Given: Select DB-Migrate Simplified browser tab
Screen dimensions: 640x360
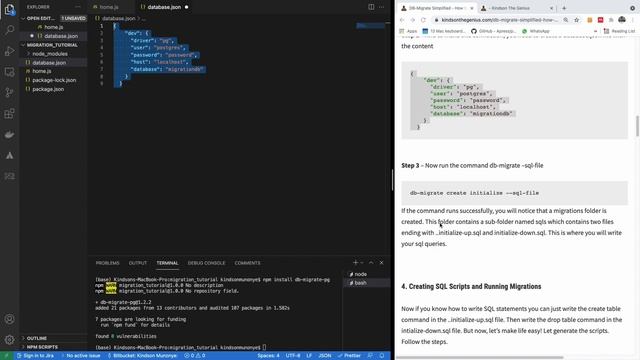Looking at the screenshot, I should tap(437, 8).
